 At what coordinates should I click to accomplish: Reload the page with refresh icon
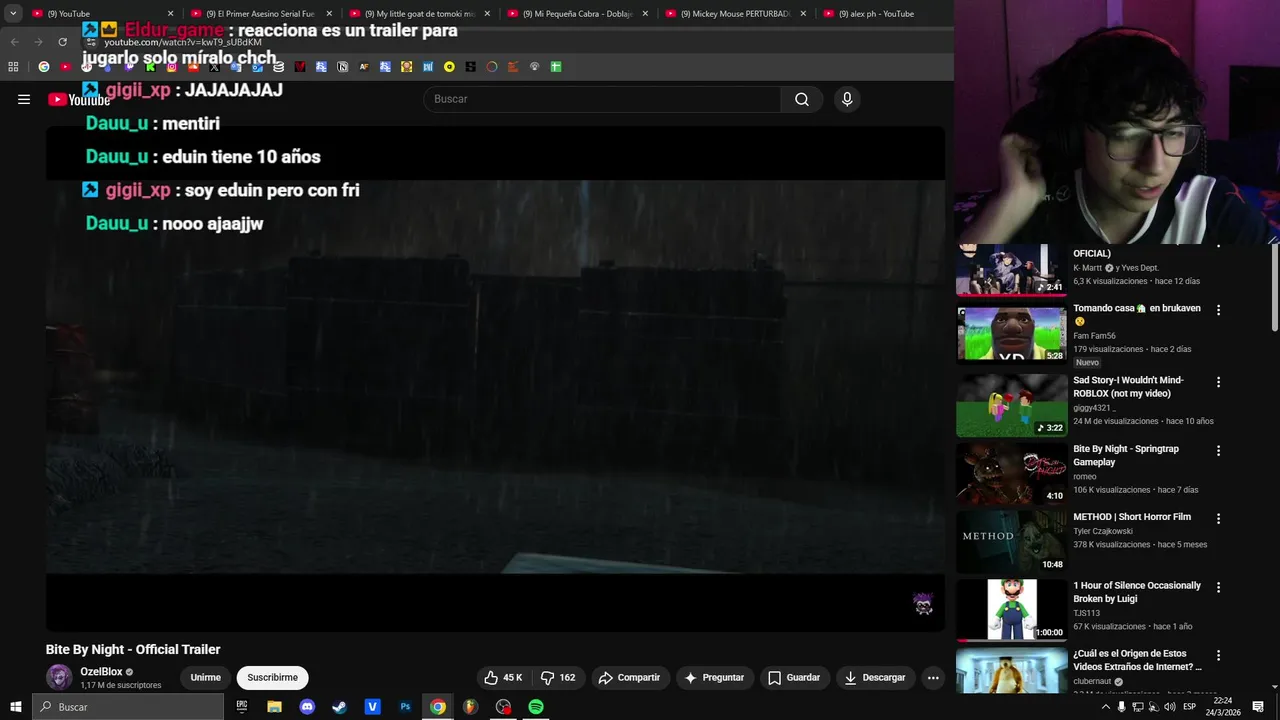coord(62,42)
